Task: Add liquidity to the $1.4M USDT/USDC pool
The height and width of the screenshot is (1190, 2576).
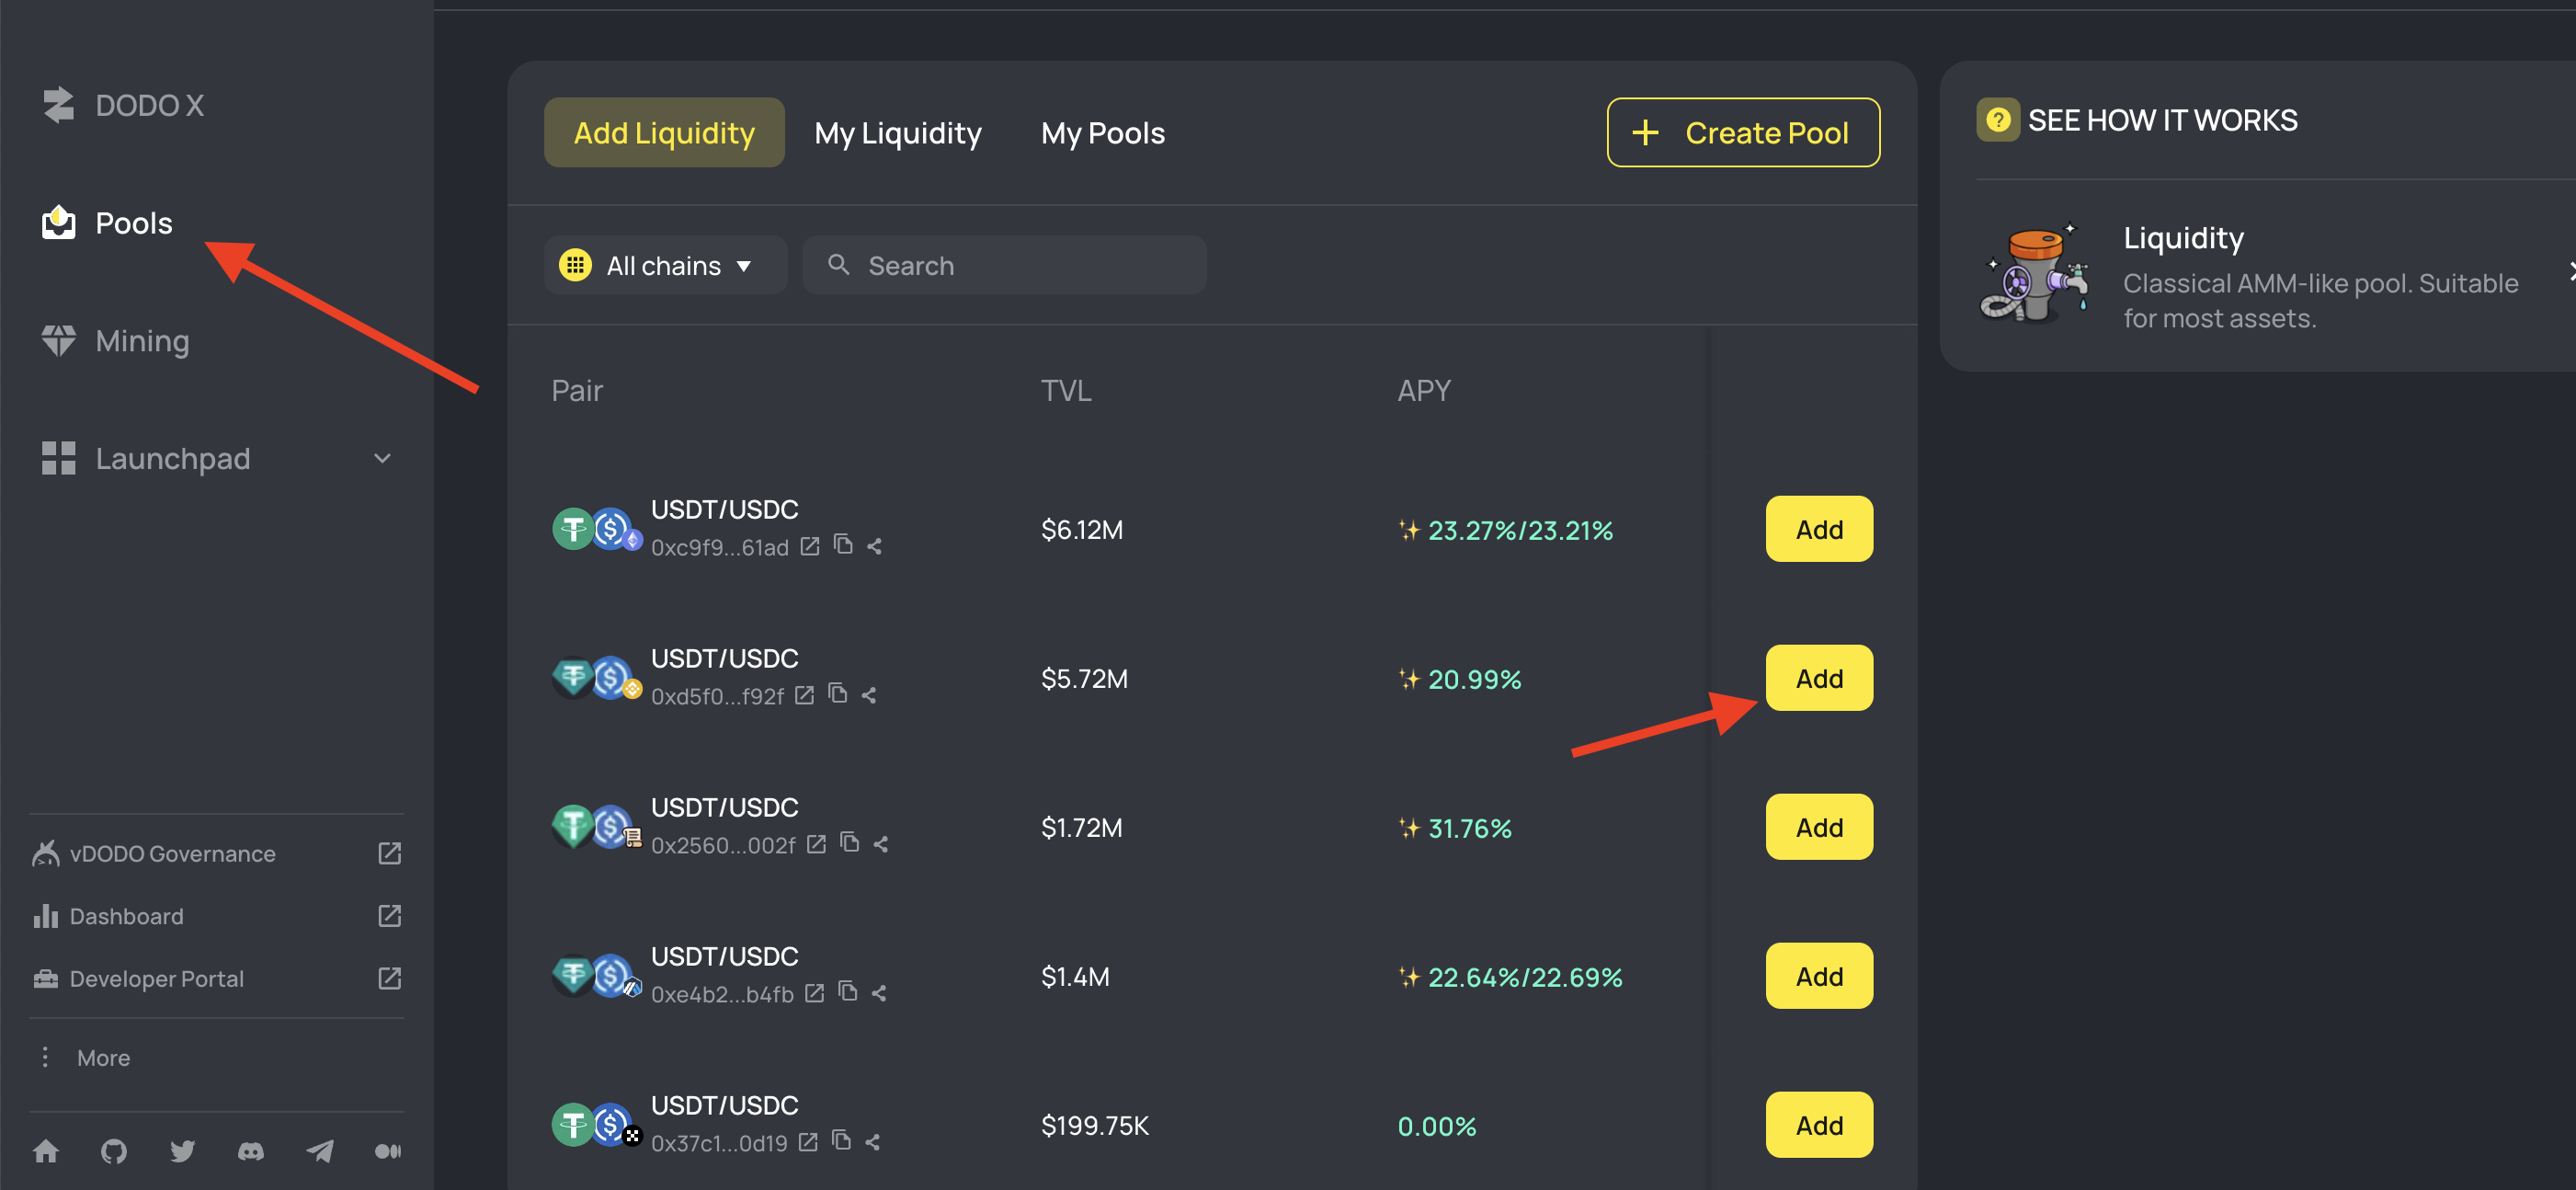Action: (1819, 976)
